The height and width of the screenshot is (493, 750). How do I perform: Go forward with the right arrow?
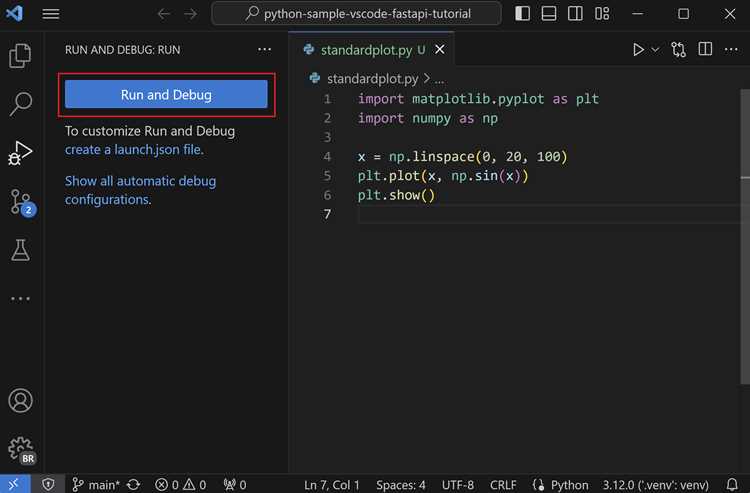click(x=190, y=14)
